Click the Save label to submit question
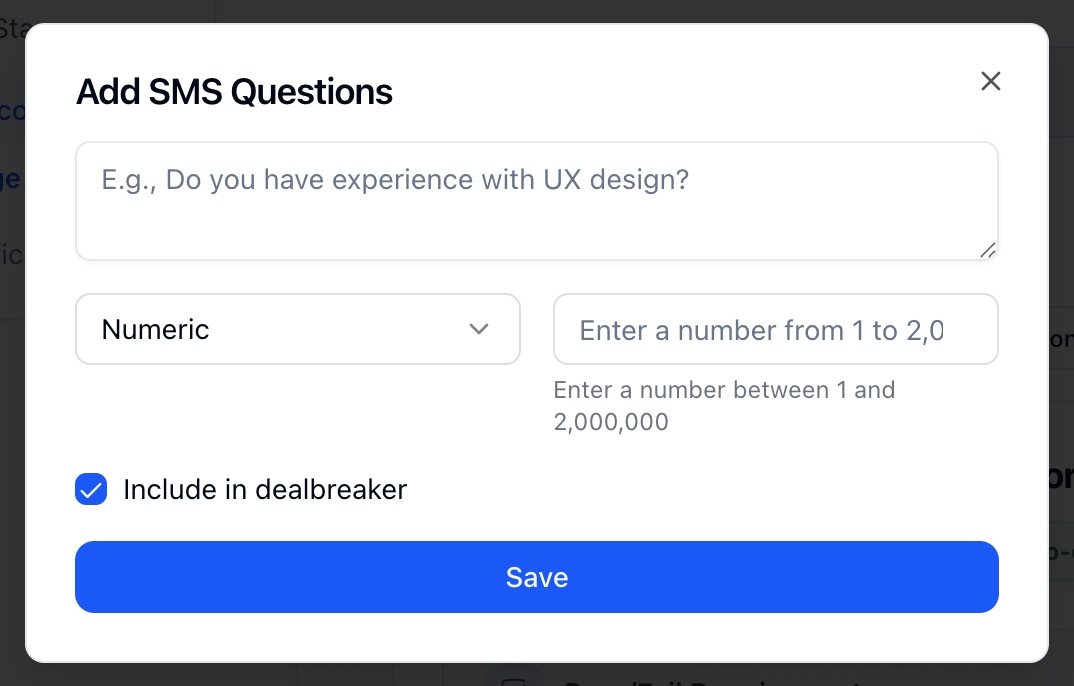 [537, 577]
